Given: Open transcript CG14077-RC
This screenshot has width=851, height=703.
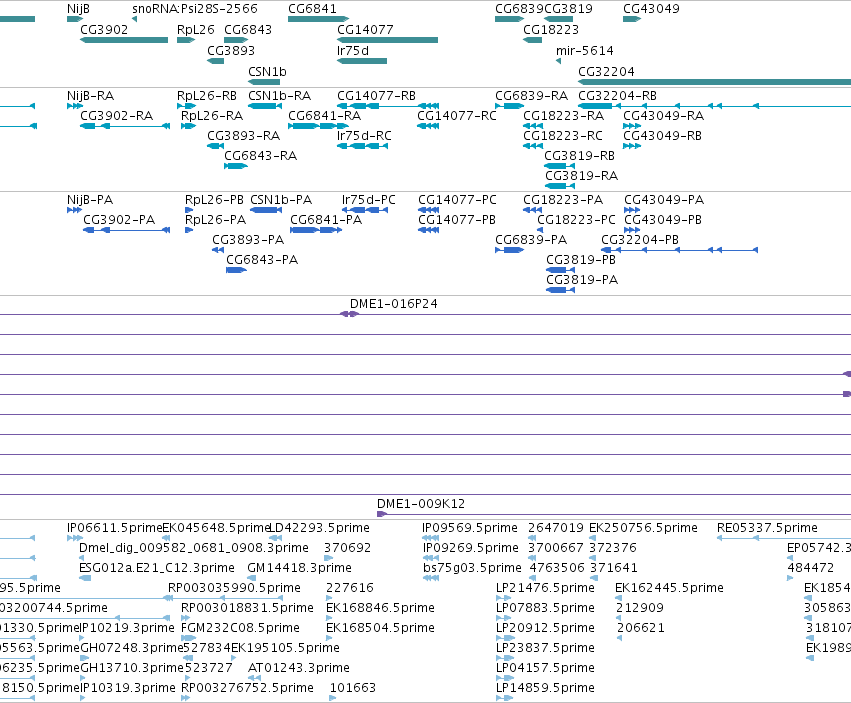Looking at the screenshot, I should pos(456,116).
